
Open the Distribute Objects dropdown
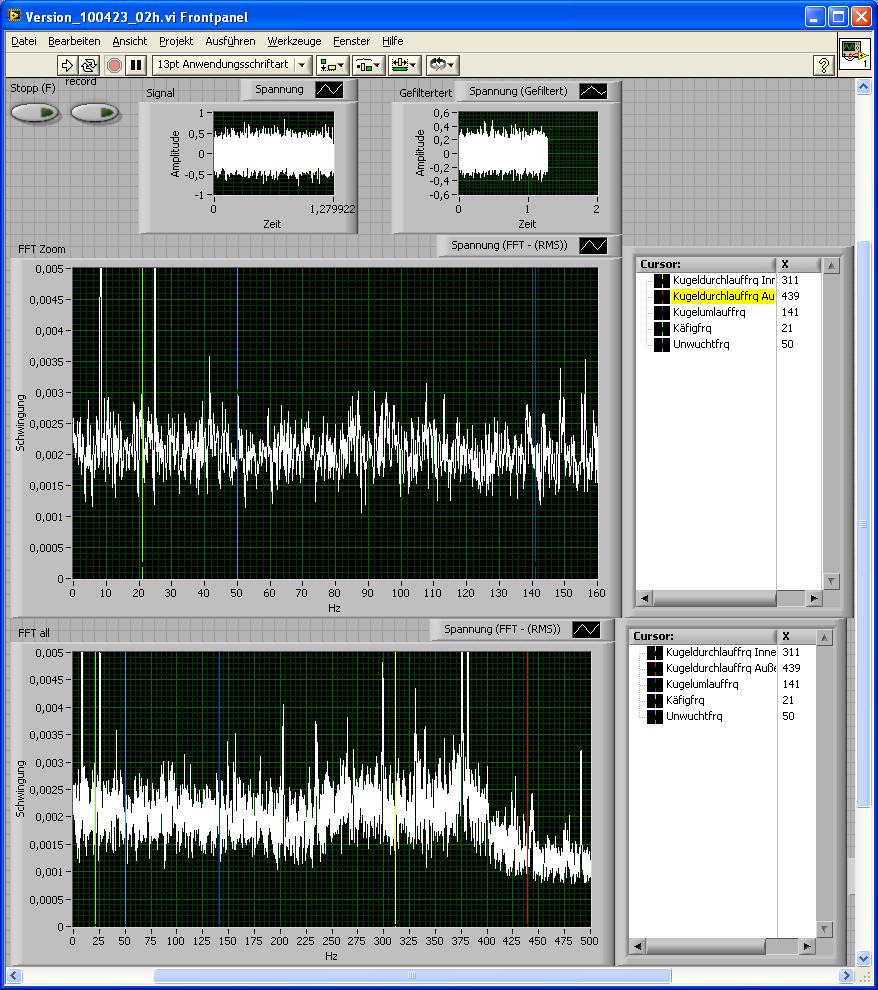click(367, 65)
